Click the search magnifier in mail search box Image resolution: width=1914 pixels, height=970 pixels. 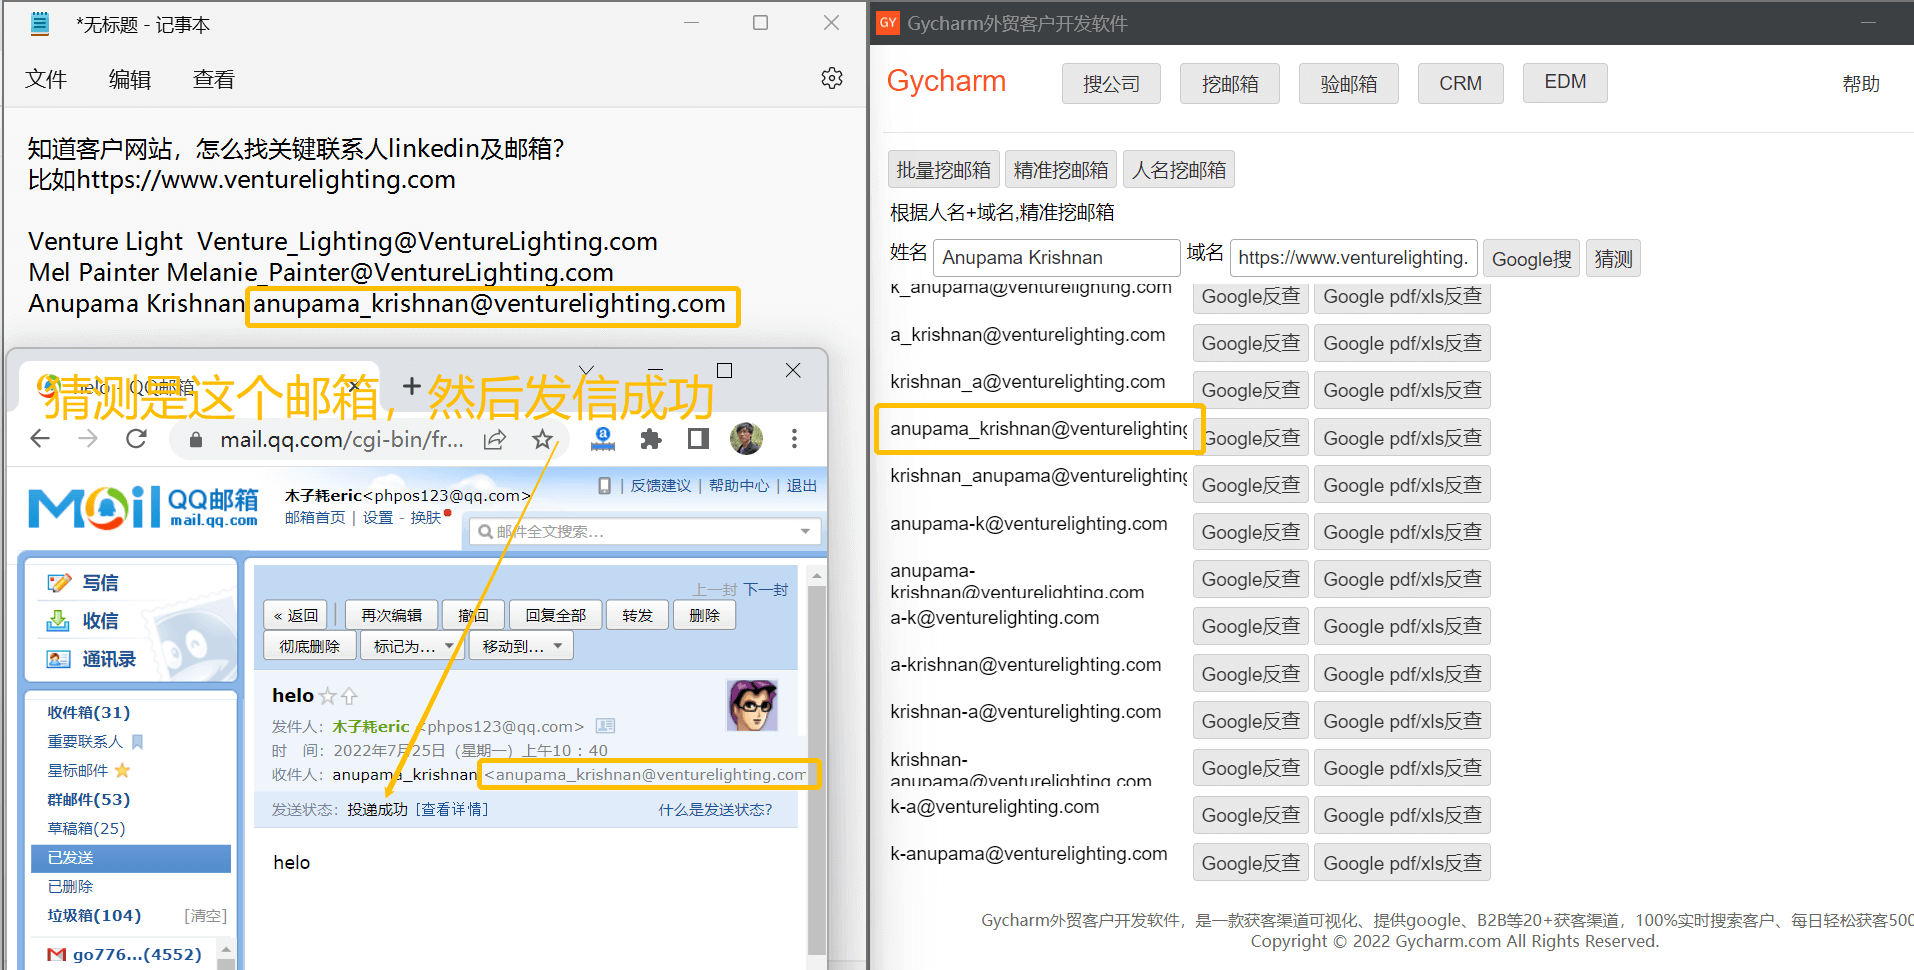click(x=485, y=532)
